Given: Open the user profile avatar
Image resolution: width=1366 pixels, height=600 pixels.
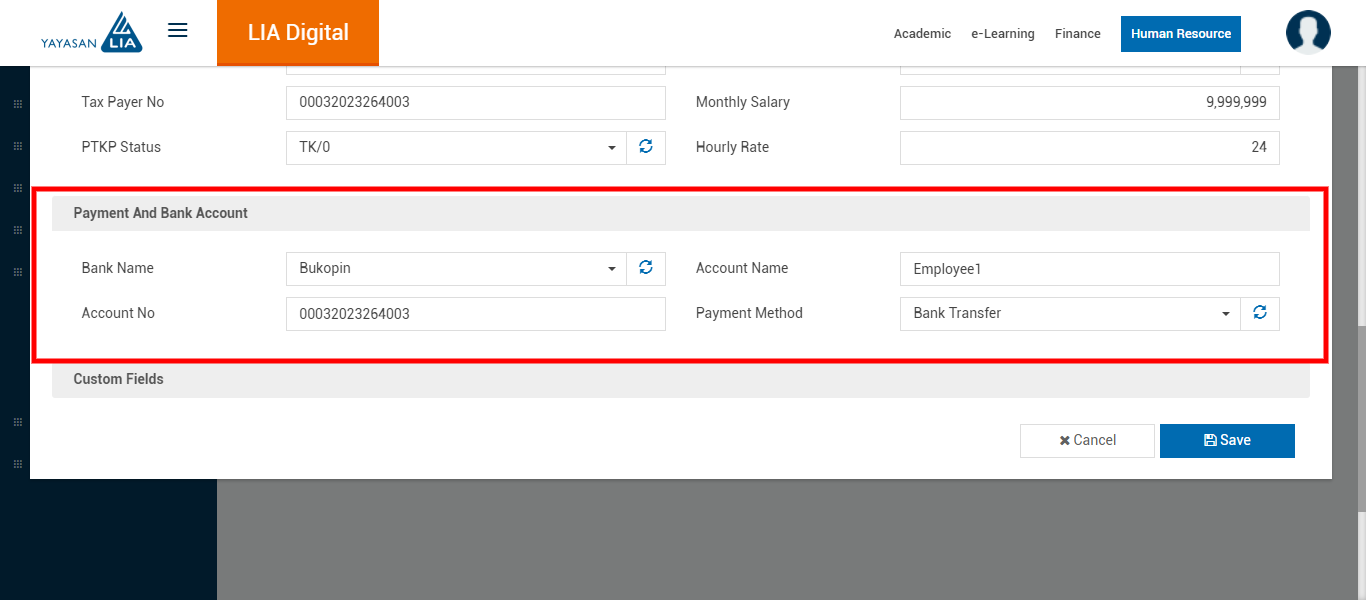Looking at the screenshot, I should click(1307, 32).
